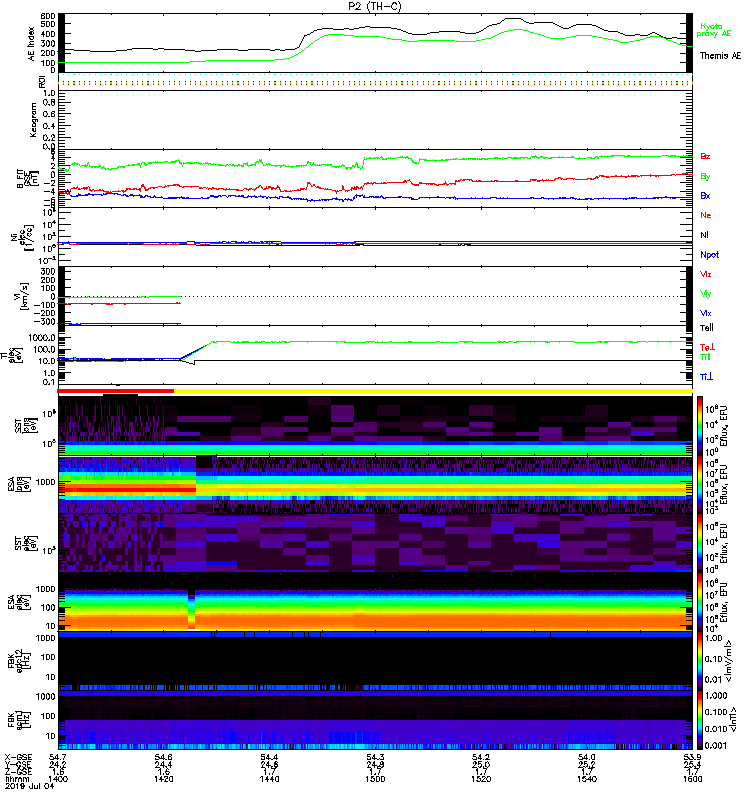Click the blue Bx legend label
This screenshot has height=800, width=750.
click(705, 195)
